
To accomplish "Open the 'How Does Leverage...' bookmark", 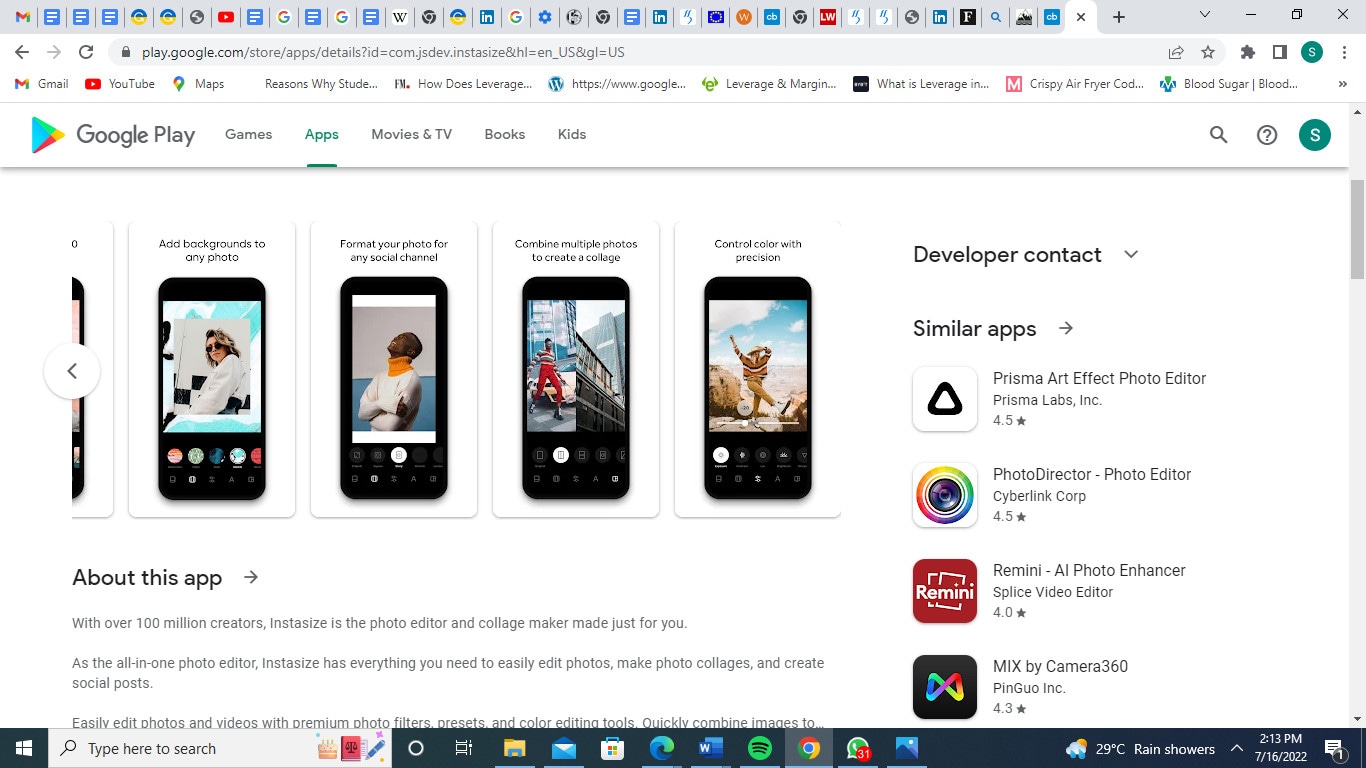I will (x=464, y=84).
